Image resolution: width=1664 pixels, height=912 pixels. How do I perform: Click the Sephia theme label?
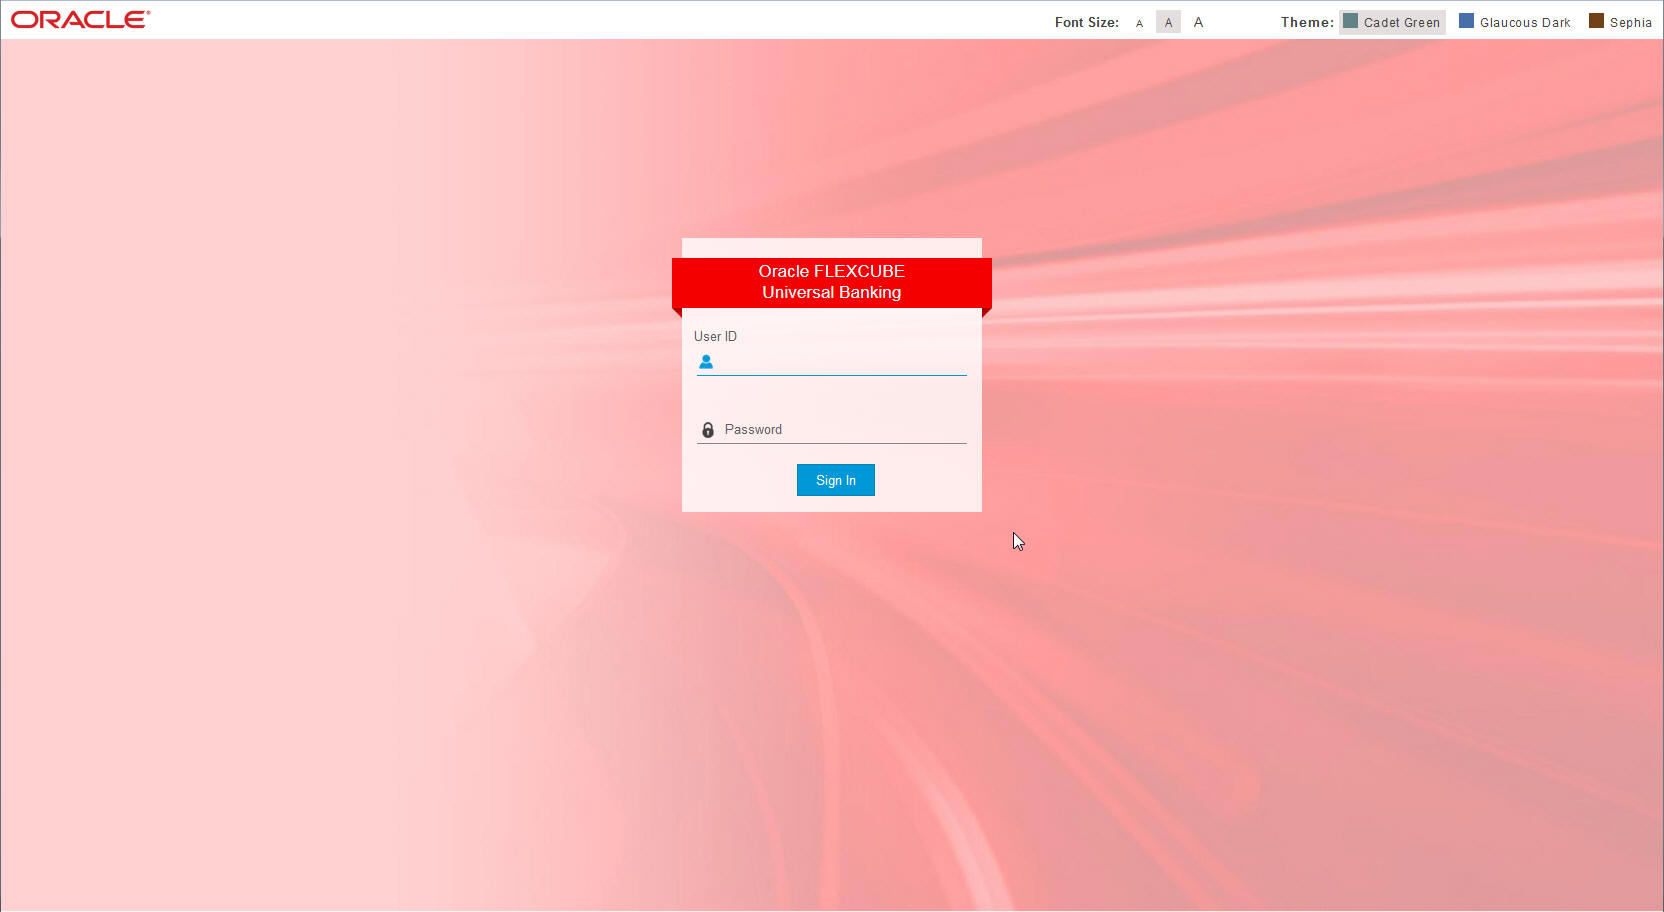click(x=1631, y=22)
